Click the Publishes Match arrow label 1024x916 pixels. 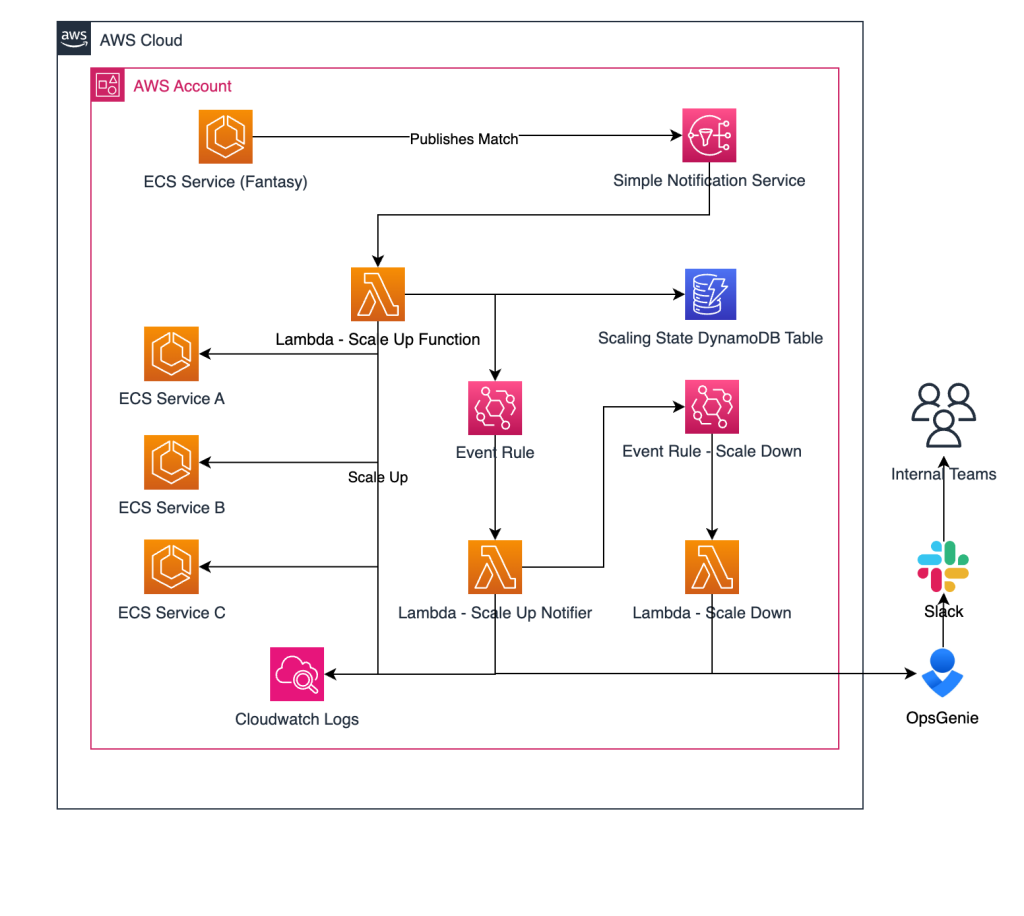click(463, 139)
